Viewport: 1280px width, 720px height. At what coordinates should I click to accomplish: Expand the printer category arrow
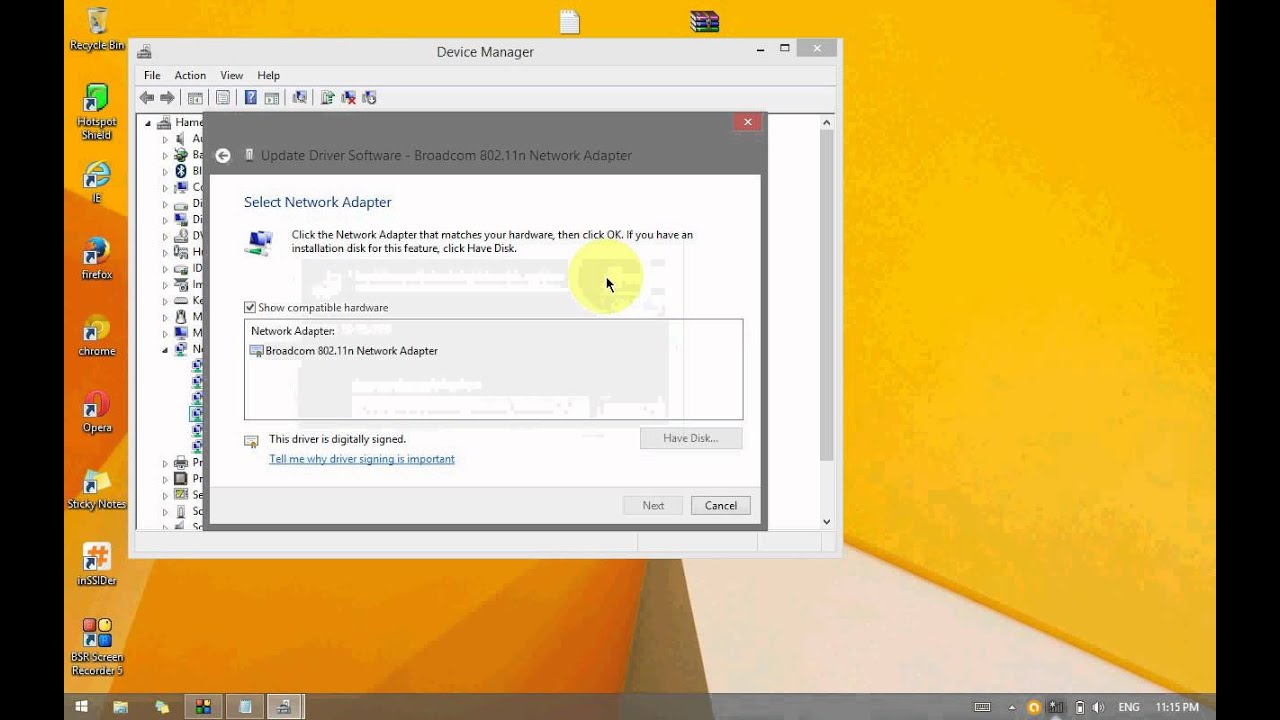pos(166,462)
